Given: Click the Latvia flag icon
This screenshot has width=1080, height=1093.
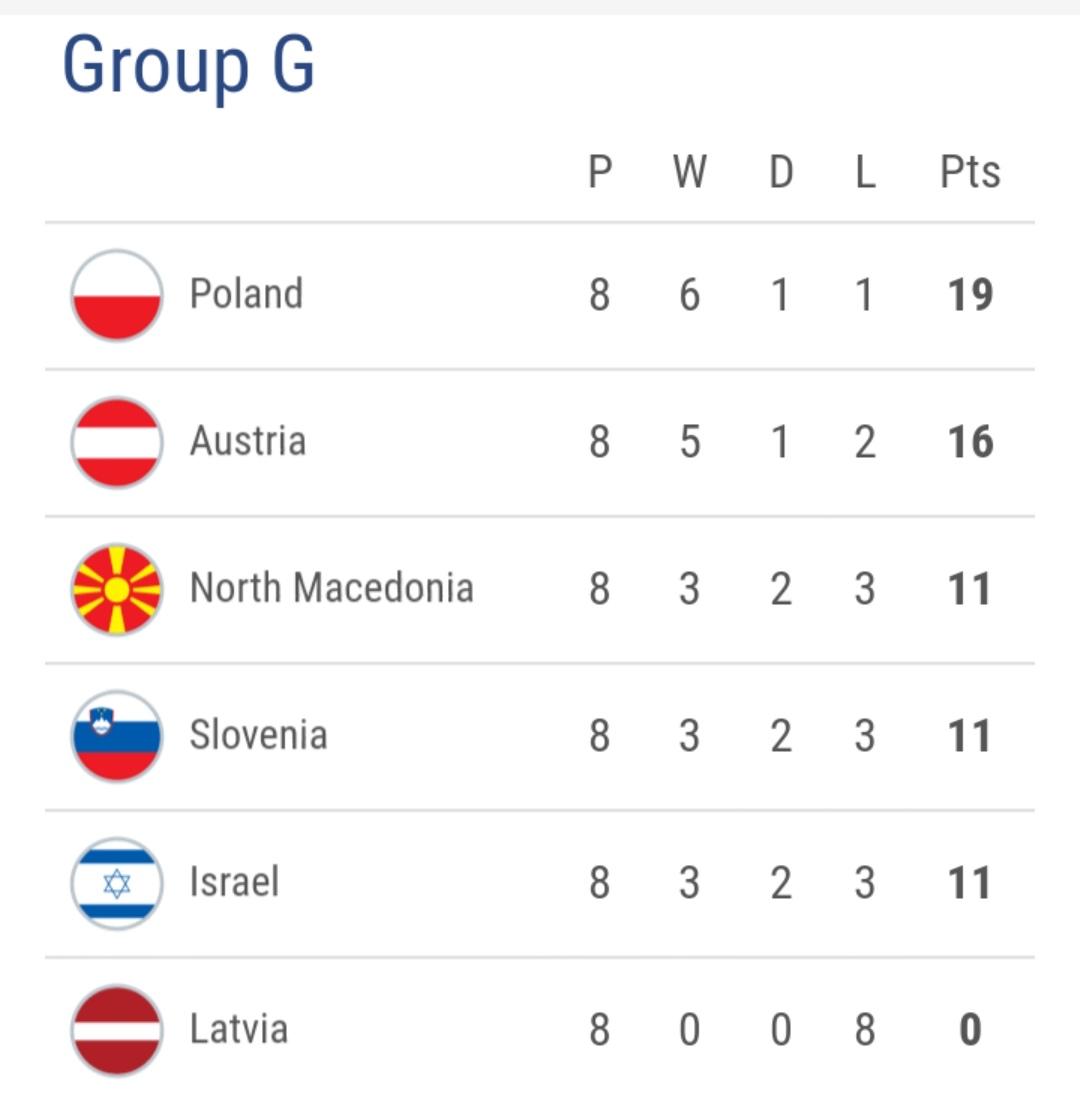Looking at the screenshot, I should [117, 1030].
